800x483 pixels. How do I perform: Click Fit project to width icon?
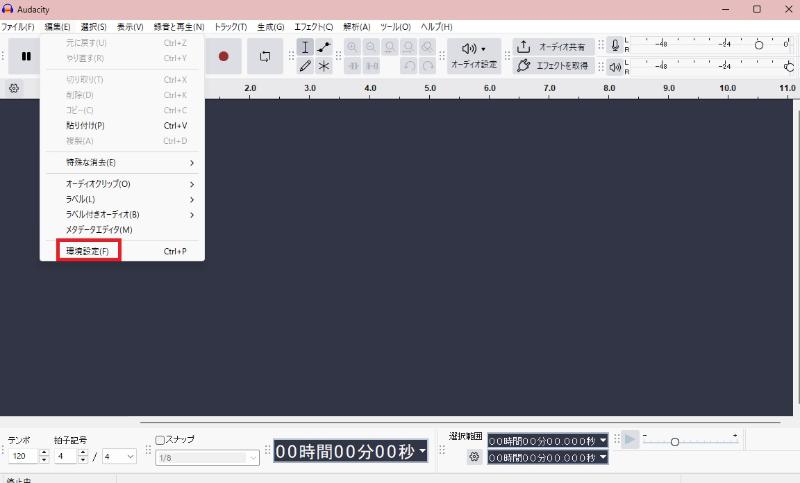409,47
